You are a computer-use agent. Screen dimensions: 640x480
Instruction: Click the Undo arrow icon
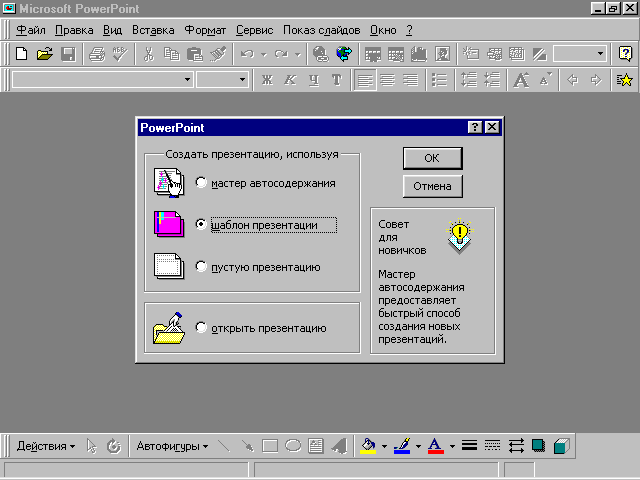coord(247,54)
